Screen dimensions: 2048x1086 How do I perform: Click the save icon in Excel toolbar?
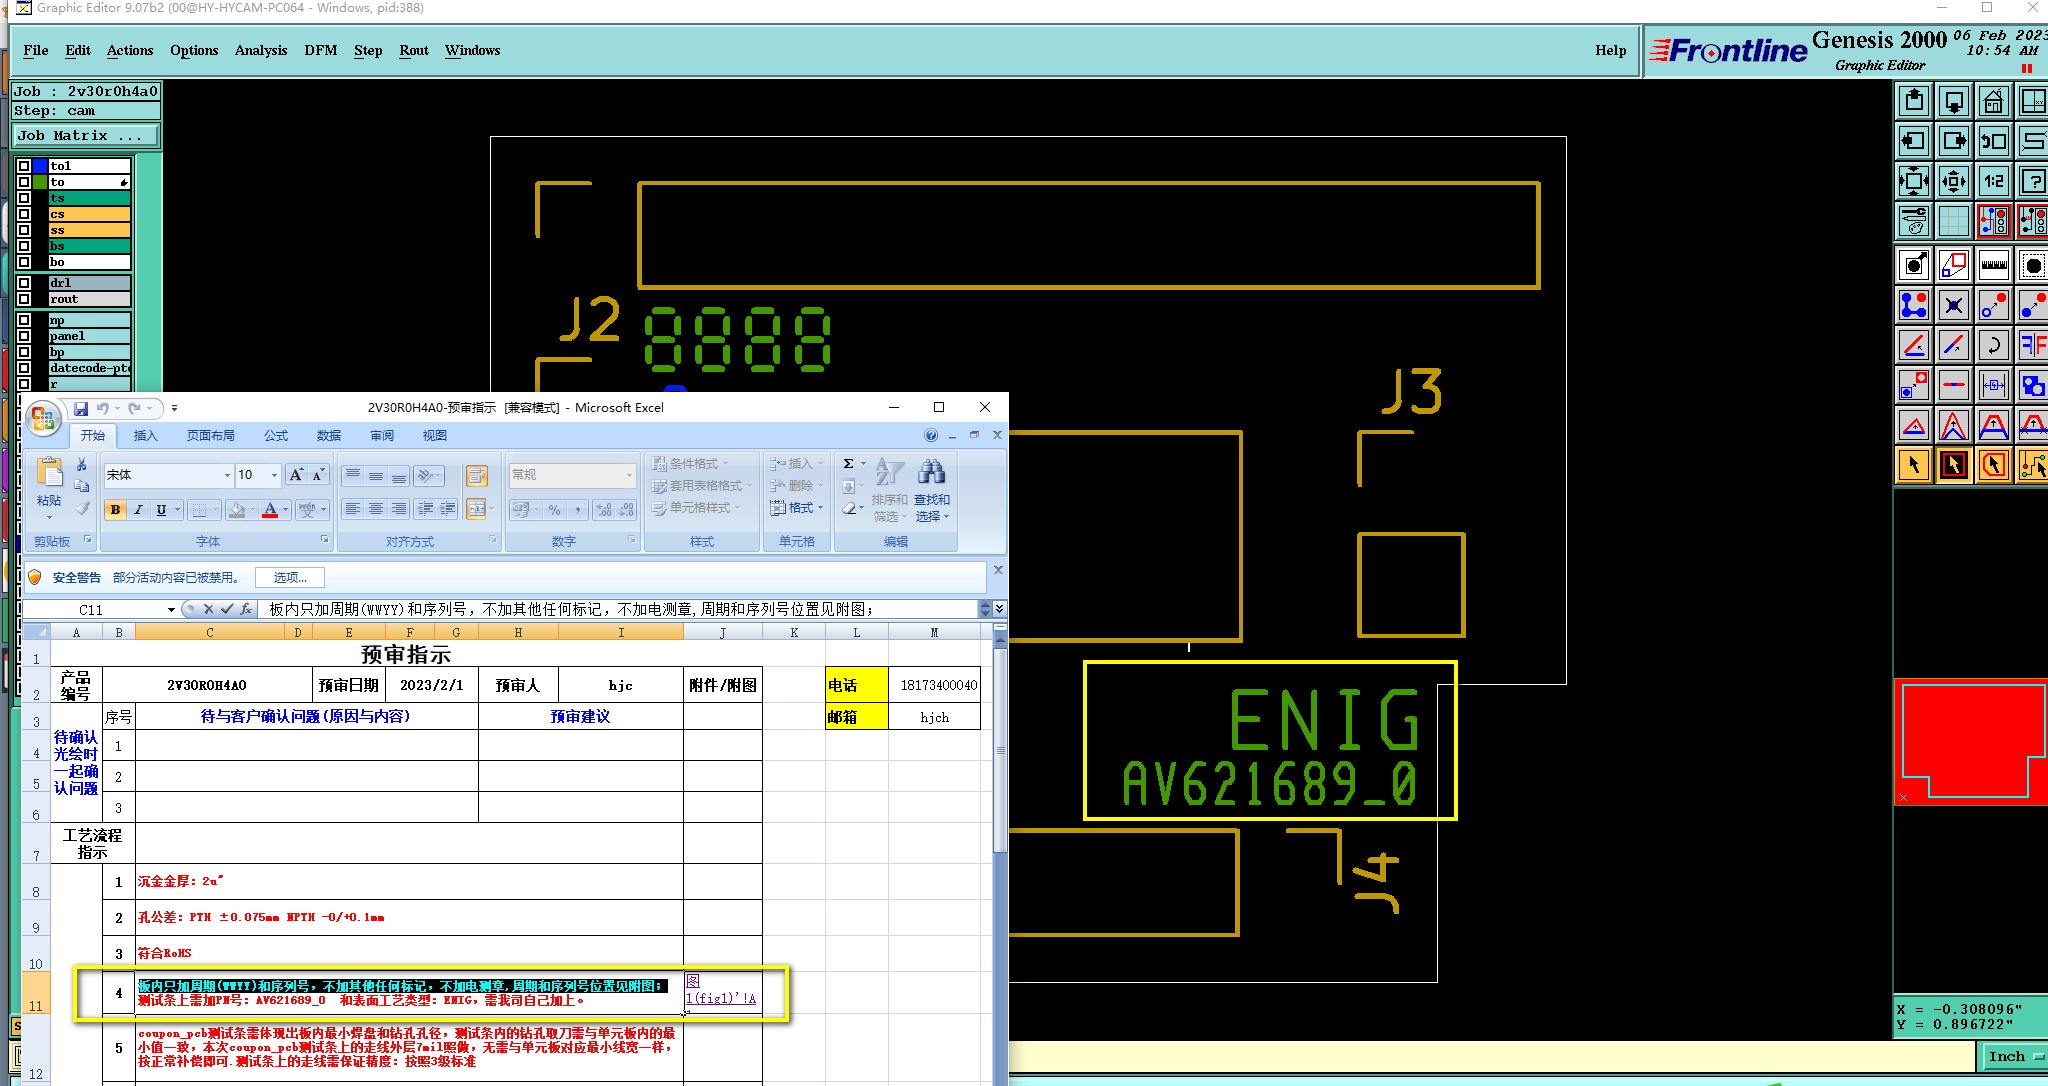(x=81, y=408)
